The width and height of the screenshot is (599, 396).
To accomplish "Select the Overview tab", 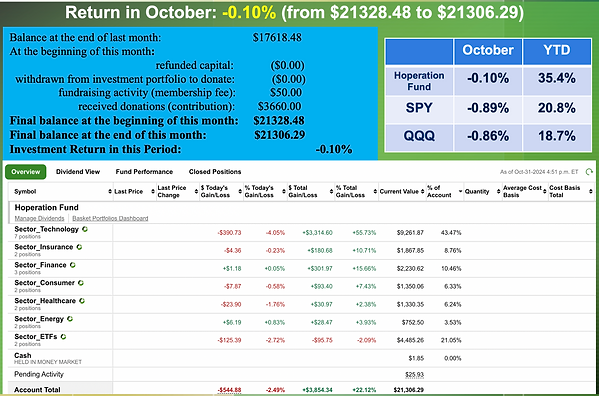I will coord(26,172).
